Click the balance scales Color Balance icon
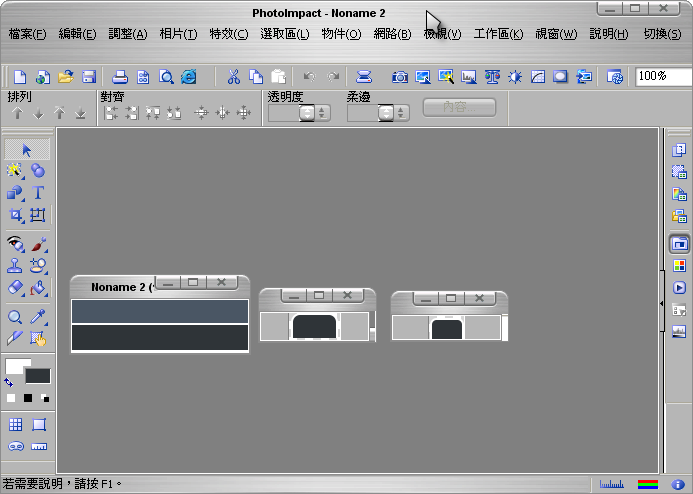The width and height of the screenshot is (693, 494). (492, 77)
